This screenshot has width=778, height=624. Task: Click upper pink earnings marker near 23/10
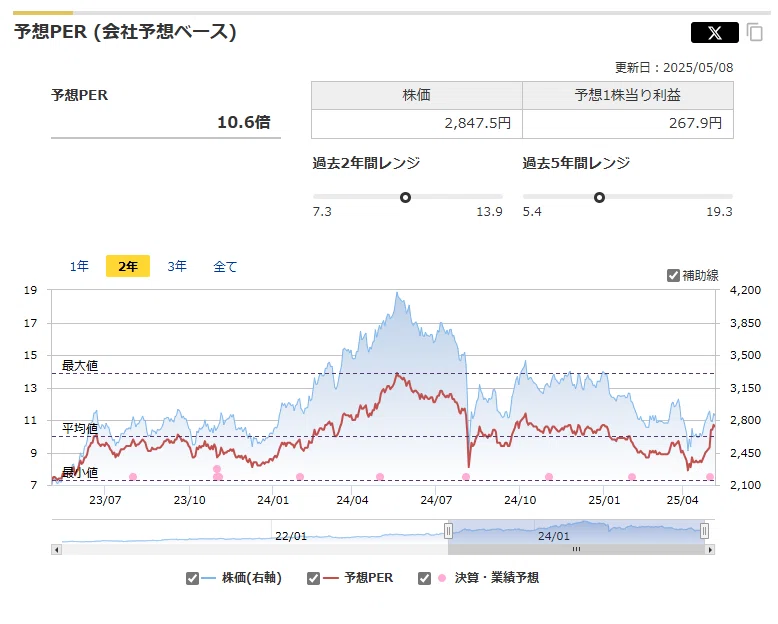click(217, 469)
